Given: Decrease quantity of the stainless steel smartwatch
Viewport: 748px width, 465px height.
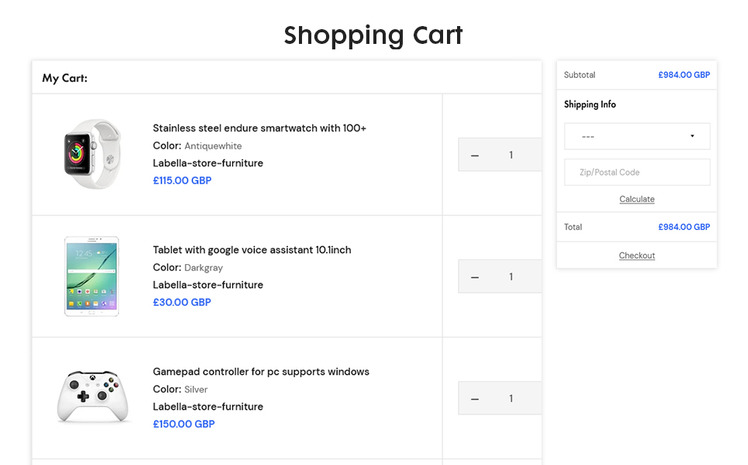Looking at the screenshot, I should [475, 155].
